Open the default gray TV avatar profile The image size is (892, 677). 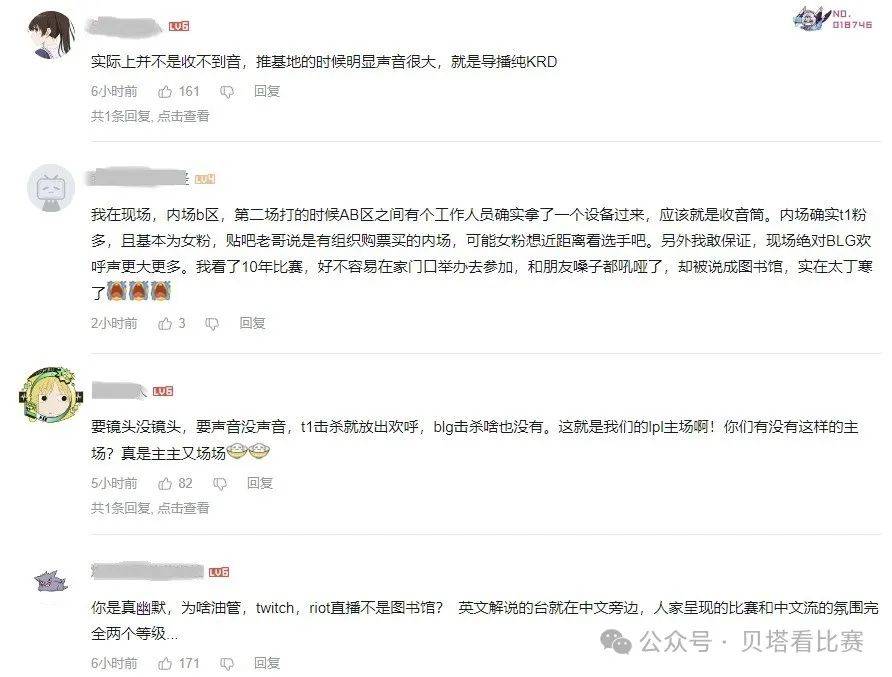pyautogui.click(x=51, y=188)
